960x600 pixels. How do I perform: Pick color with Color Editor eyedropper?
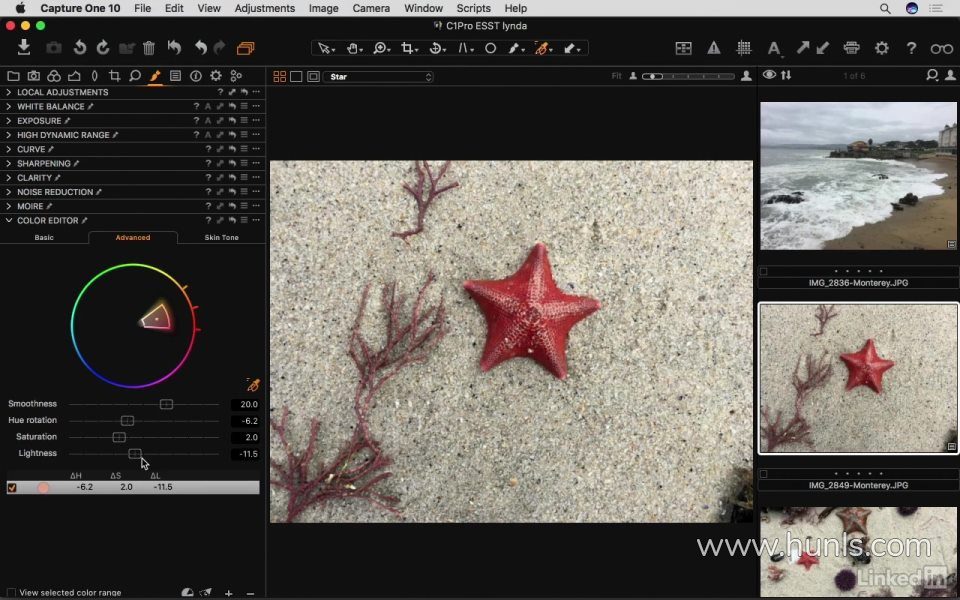point(253,385)
